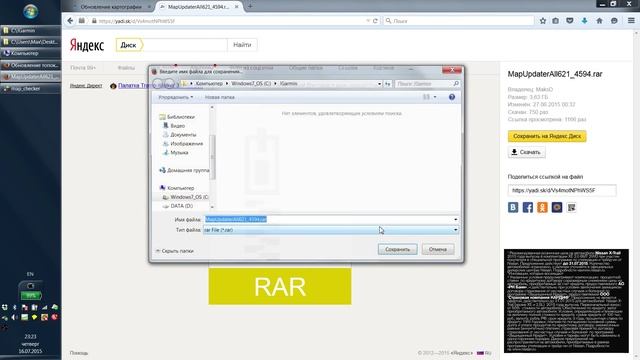Open the file type combo box, rar File
640x360 pixels.
click(331, 230)
